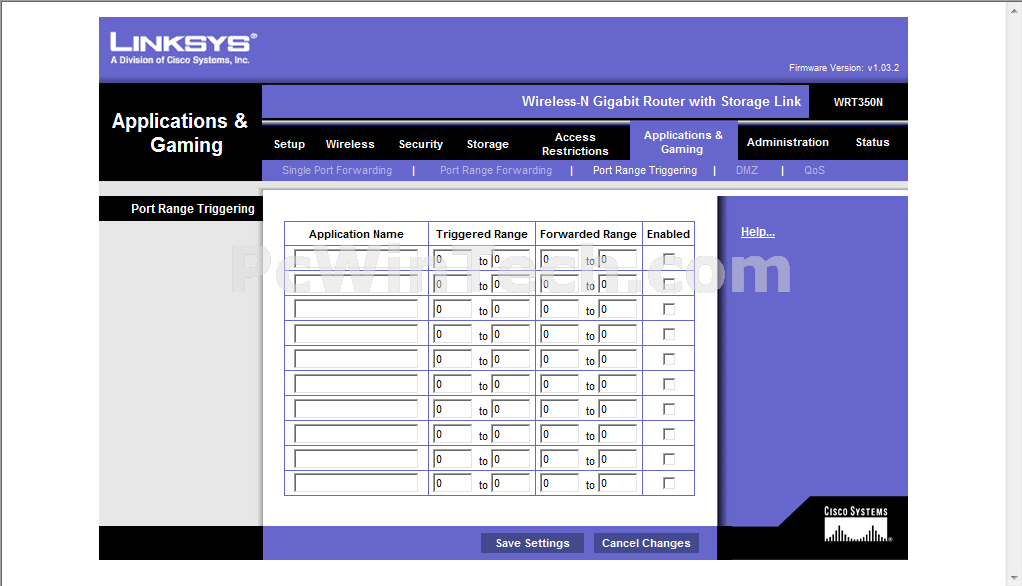Enable the seventh row's checkbox
The width and height of the screenshot is (1022, 586).
click(x=669, y=409)
